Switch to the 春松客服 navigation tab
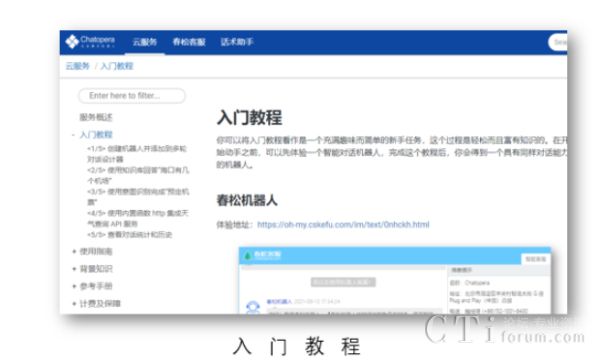This screenshot has width=600, height=360. (x=189, y=42)
